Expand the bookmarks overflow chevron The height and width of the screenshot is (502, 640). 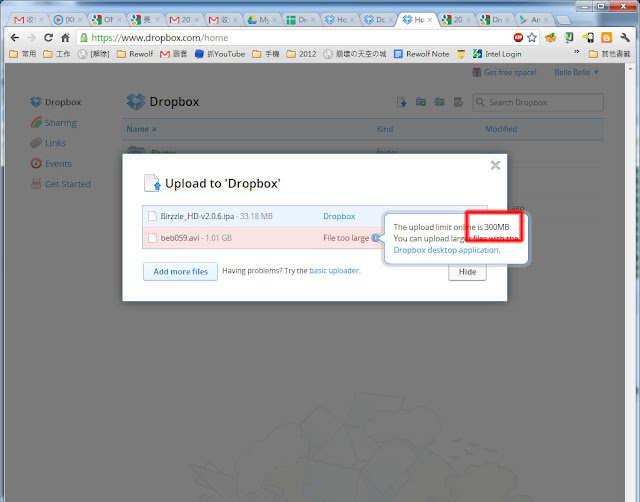[577, 52]
